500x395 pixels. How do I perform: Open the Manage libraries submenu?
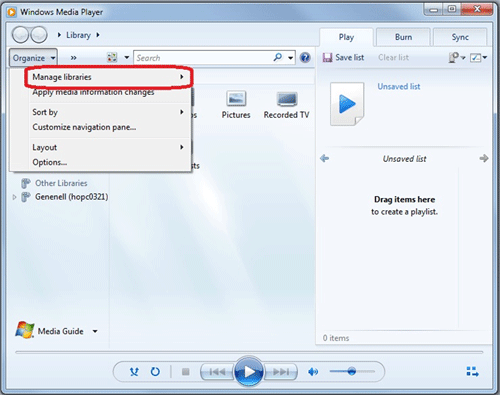pyautogui.click(x=108, y=77)
